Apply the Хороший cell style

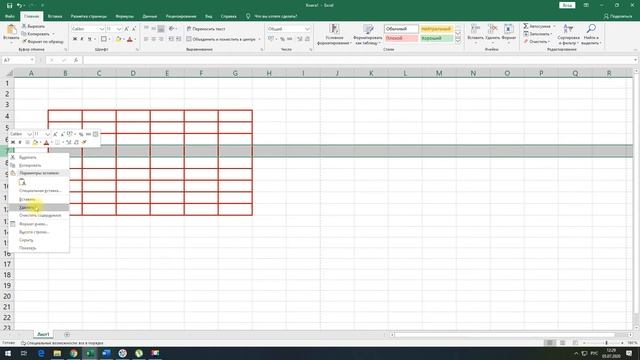tap(436, 38)
